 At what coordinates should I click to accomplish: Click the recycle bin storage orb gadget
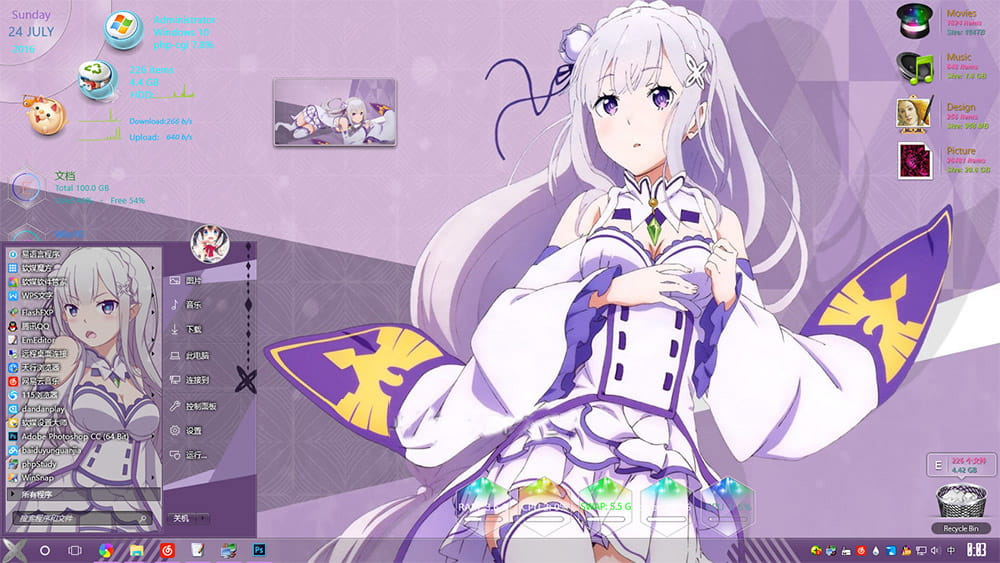pyautogui.click(x=98, y=80)
